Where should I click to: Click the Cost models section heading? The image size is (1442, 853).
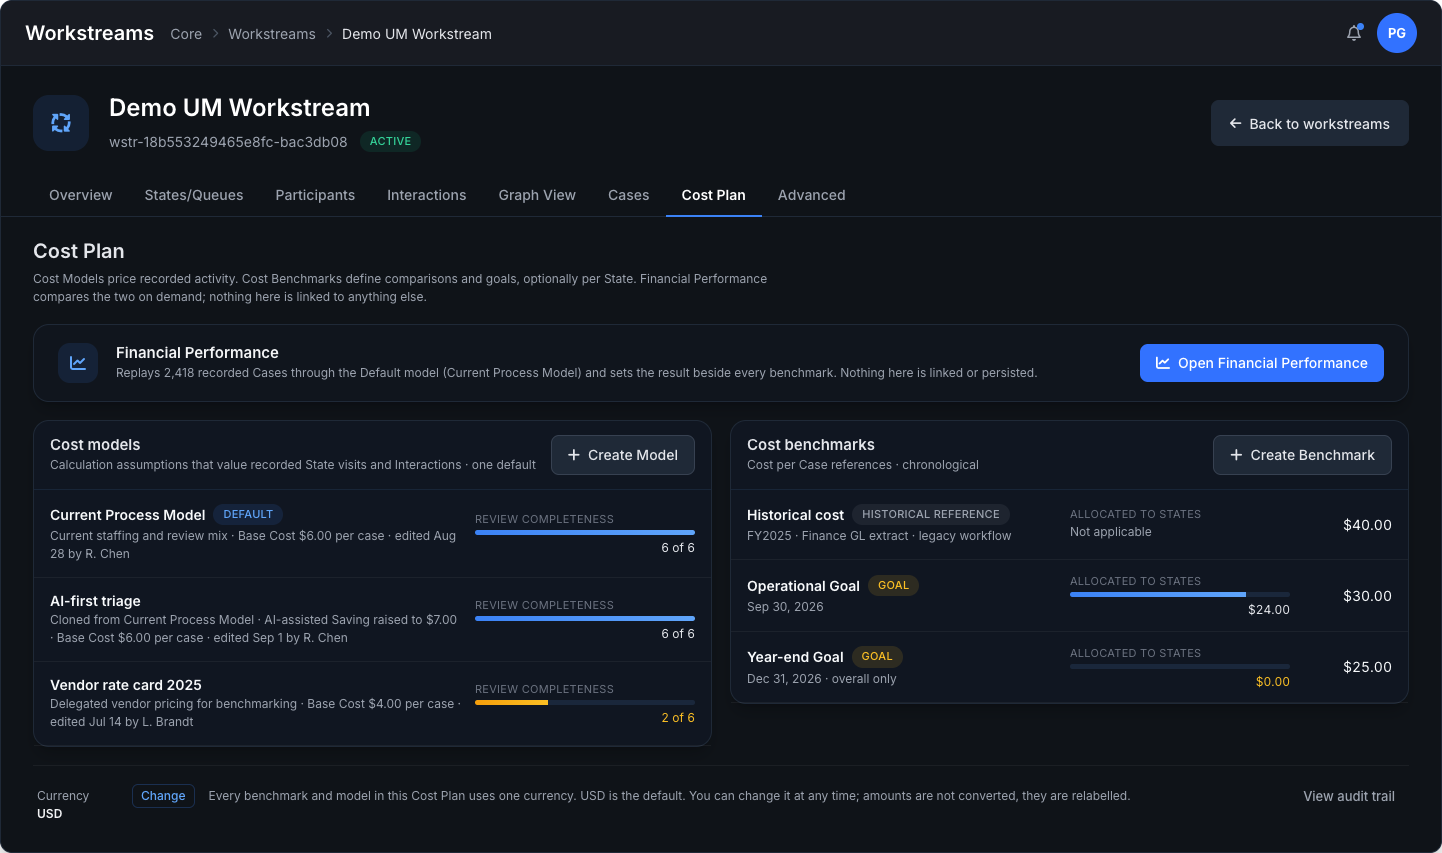pyautogui.click(x=95, y=444)
